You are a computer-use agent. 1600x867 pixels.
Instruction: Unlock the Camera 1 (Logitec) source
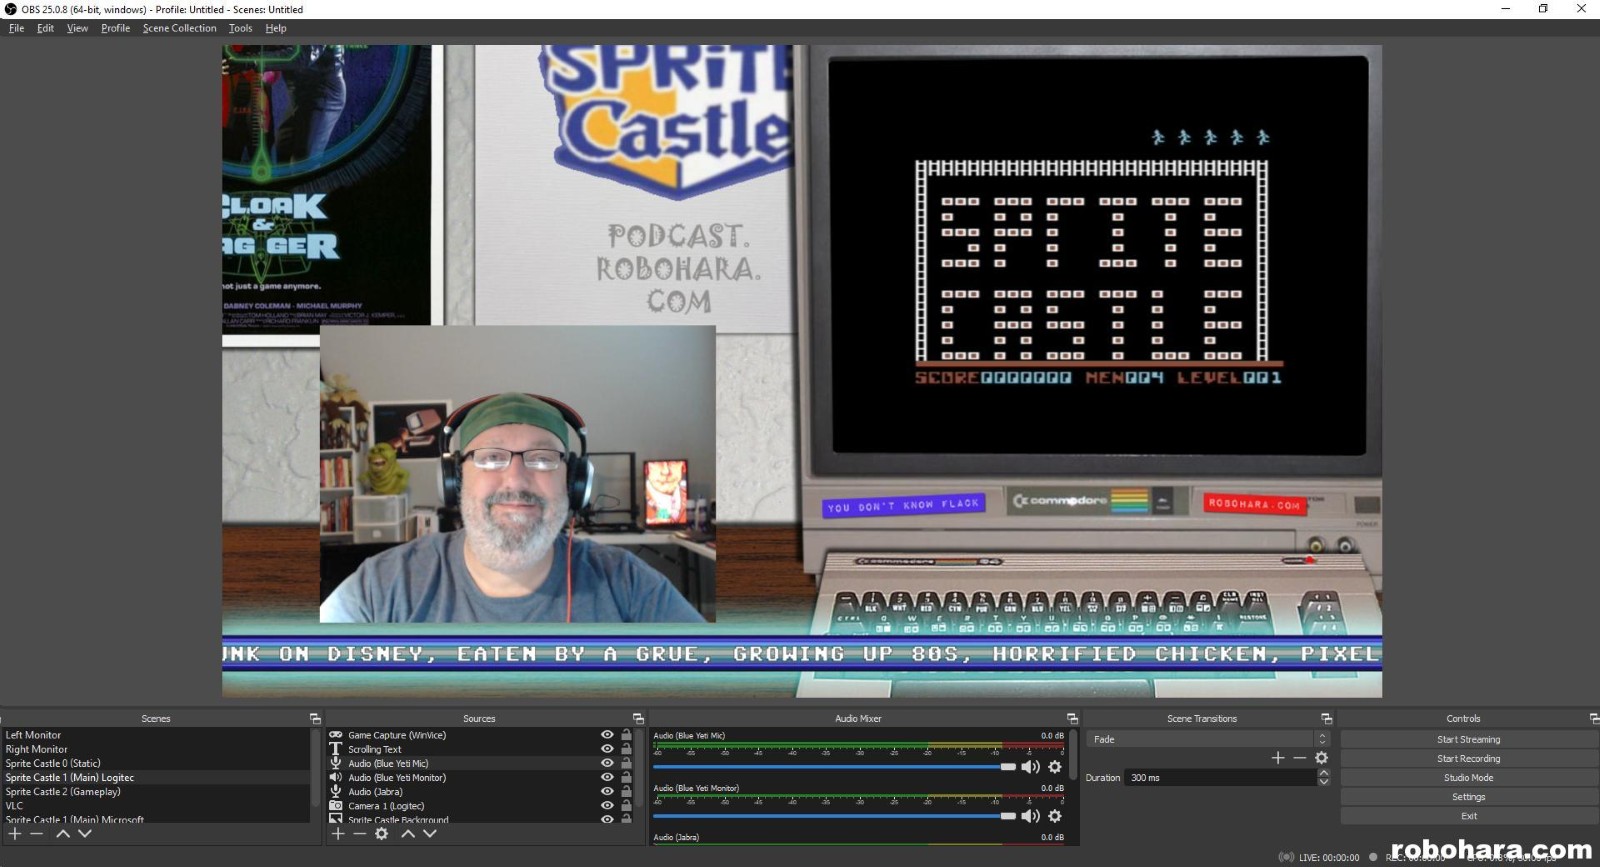point(626,805)
